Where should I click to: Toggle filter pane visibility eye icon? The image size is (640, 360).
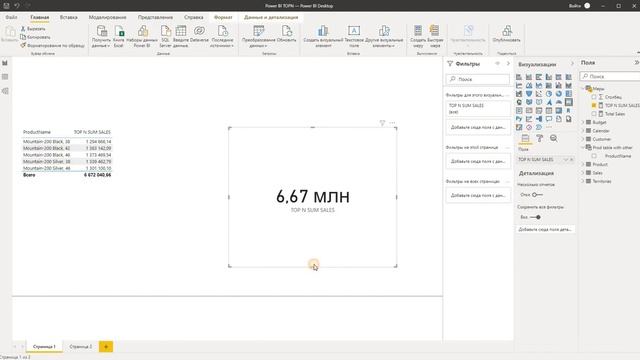[x=498, y=64]
